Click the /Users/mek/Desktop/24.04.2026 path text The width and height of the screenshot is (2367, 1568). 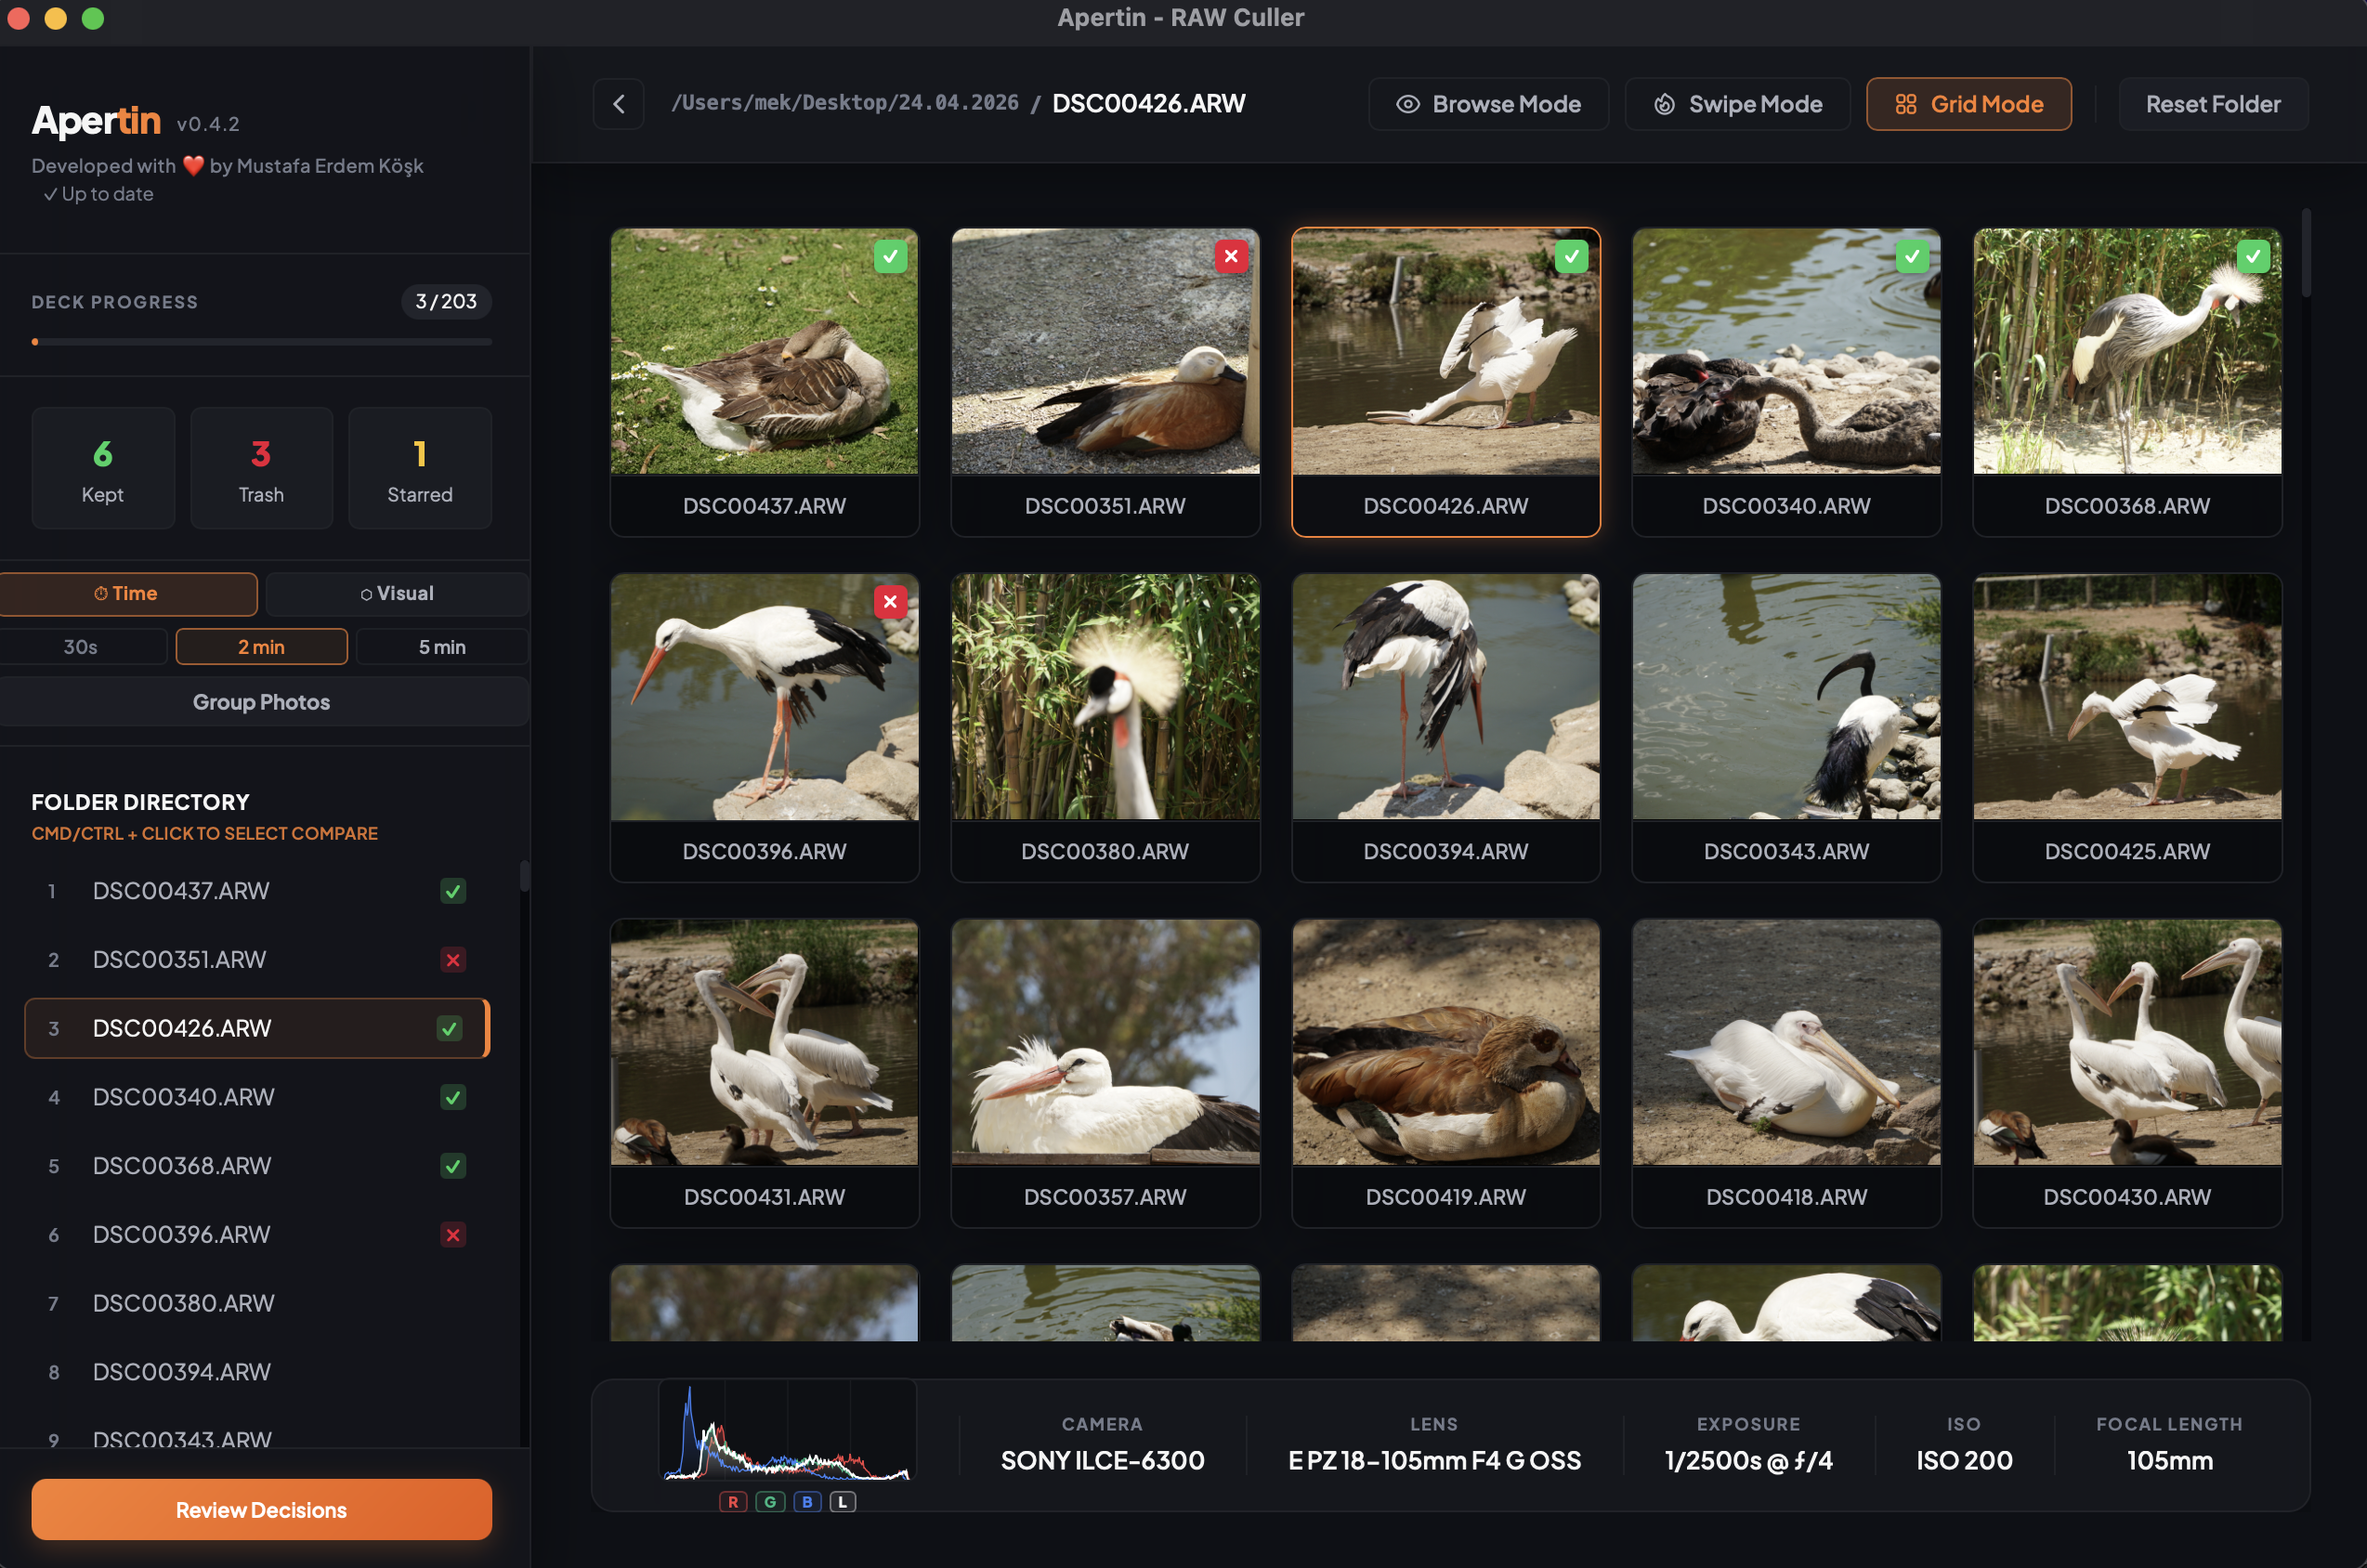pyautogui.click(x=845, y=103)
